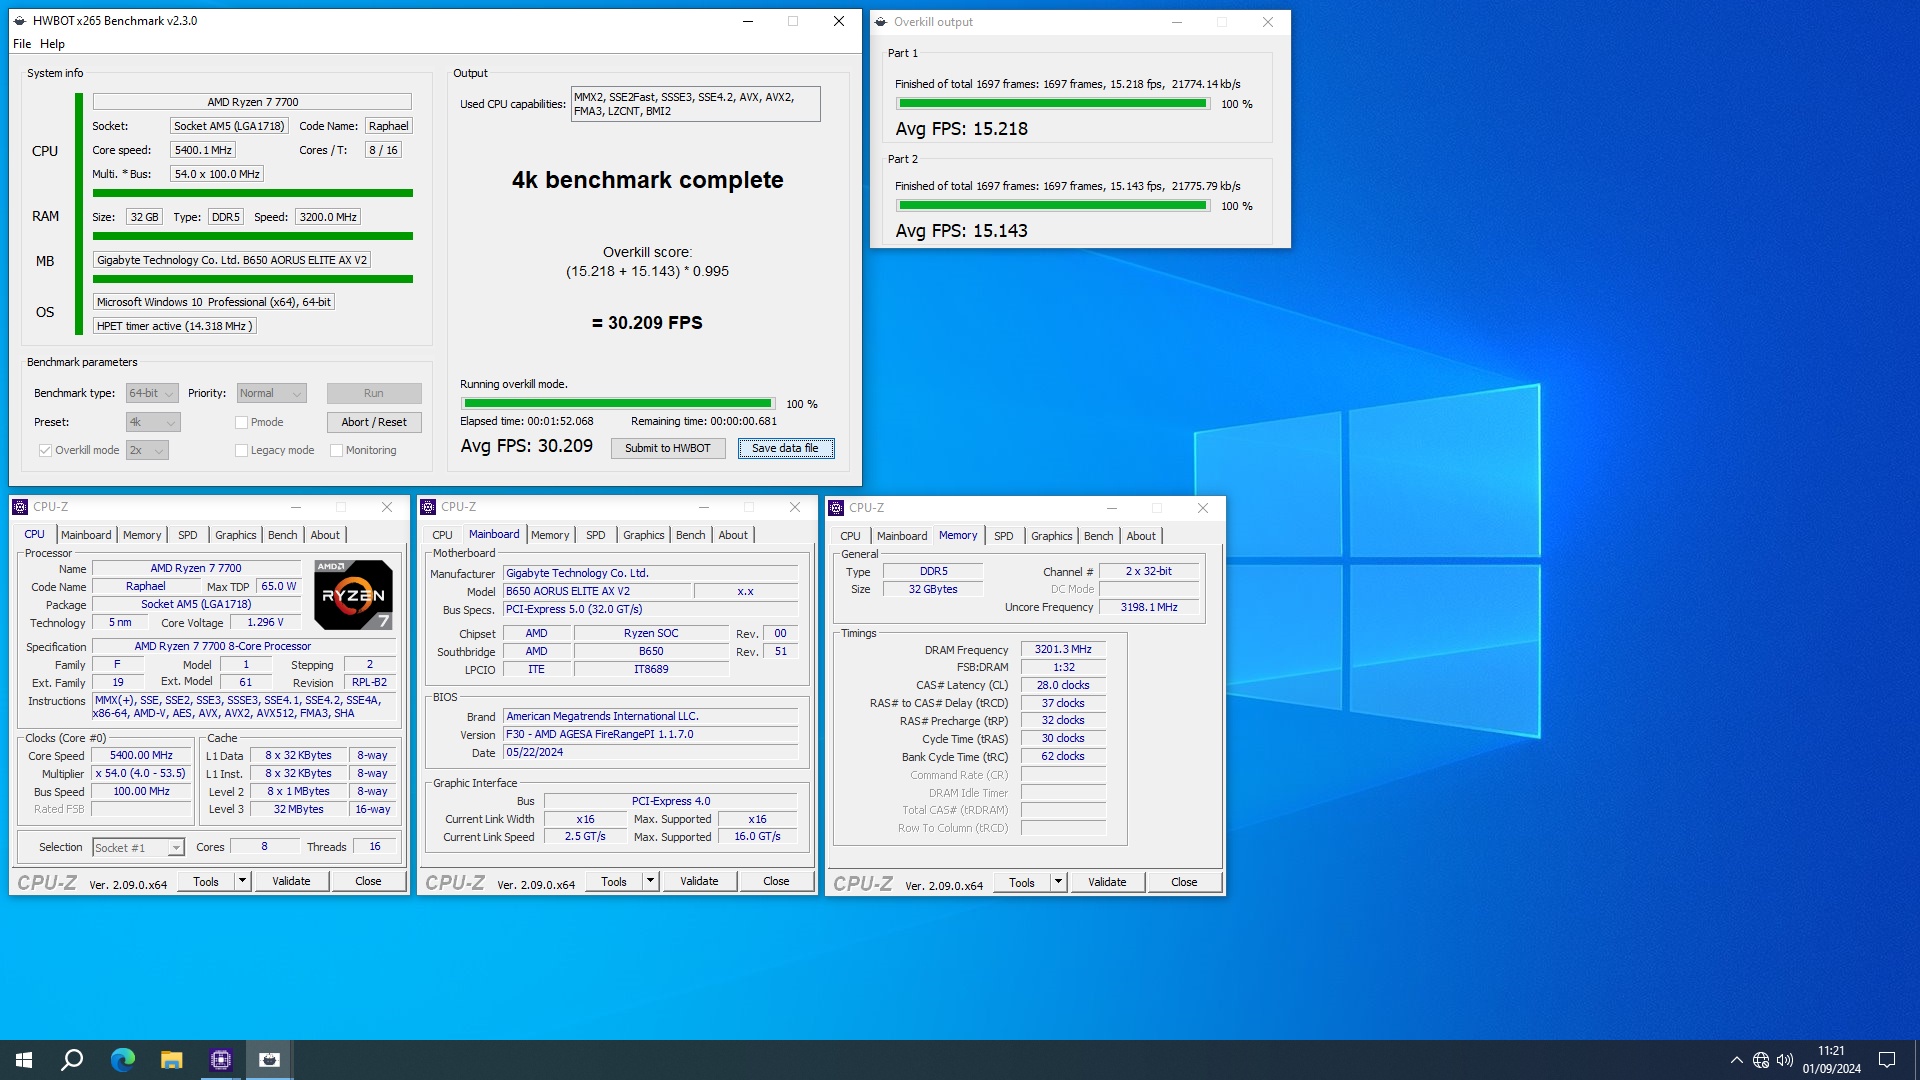This screenshot has height=1080, width=1920.
Task: Open the File menu in HWBOT
Action: coord(22,44)
